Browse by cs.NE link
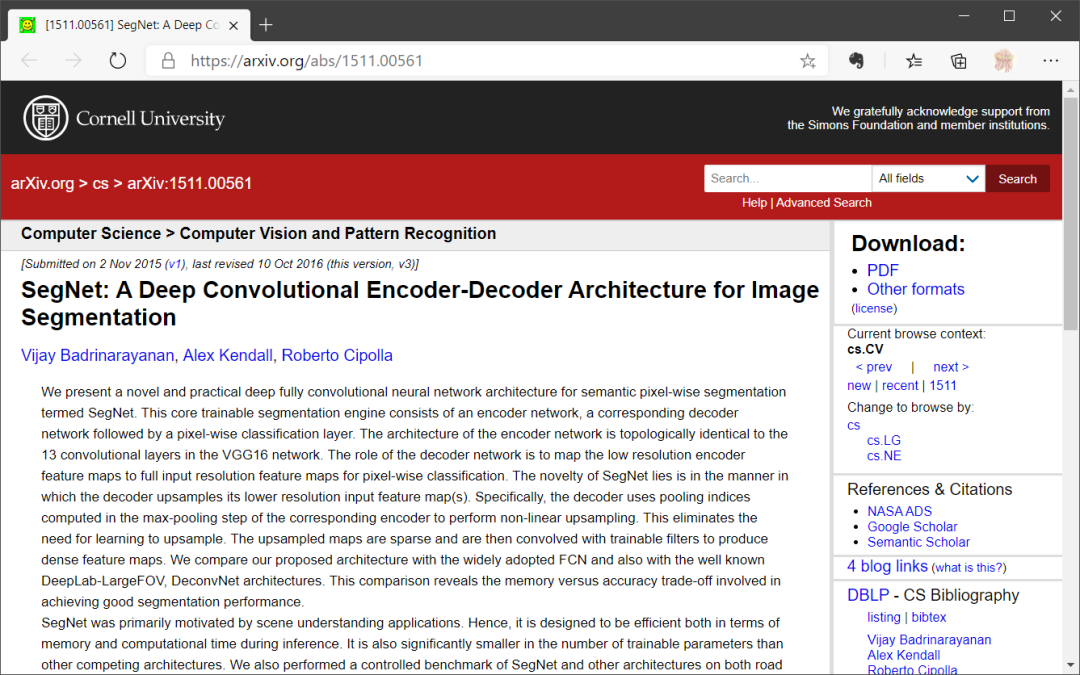This screenshot has width=1080, height=675. [x=884, y=456]
